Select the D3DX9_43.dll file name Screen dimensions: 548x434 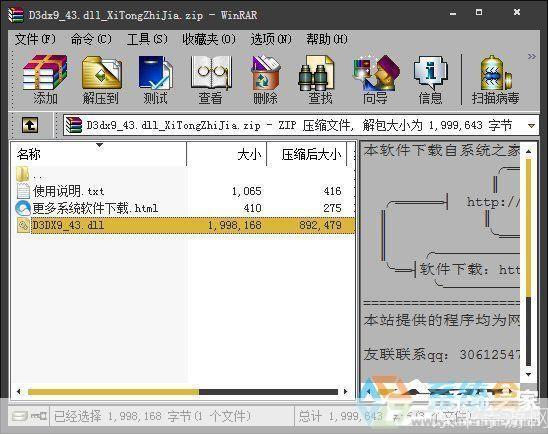(x=68, y=225)
